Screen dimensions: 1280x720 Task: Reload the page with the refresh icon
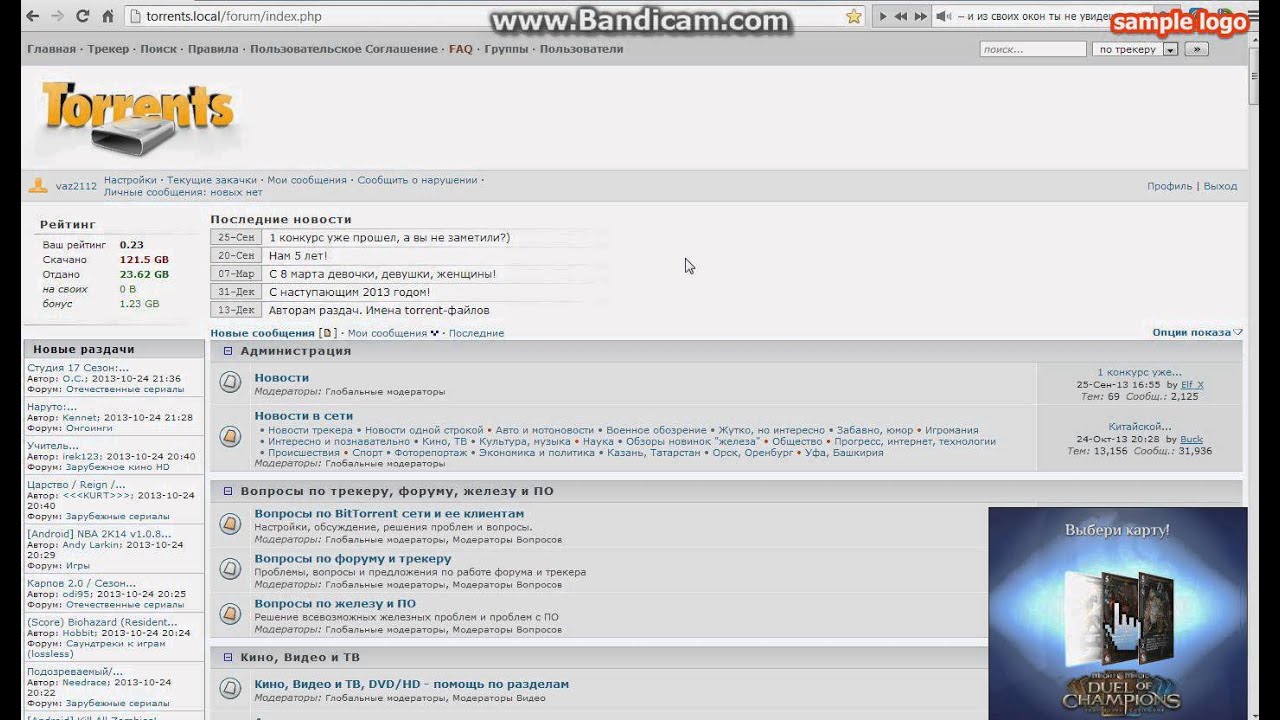point(82,16)
